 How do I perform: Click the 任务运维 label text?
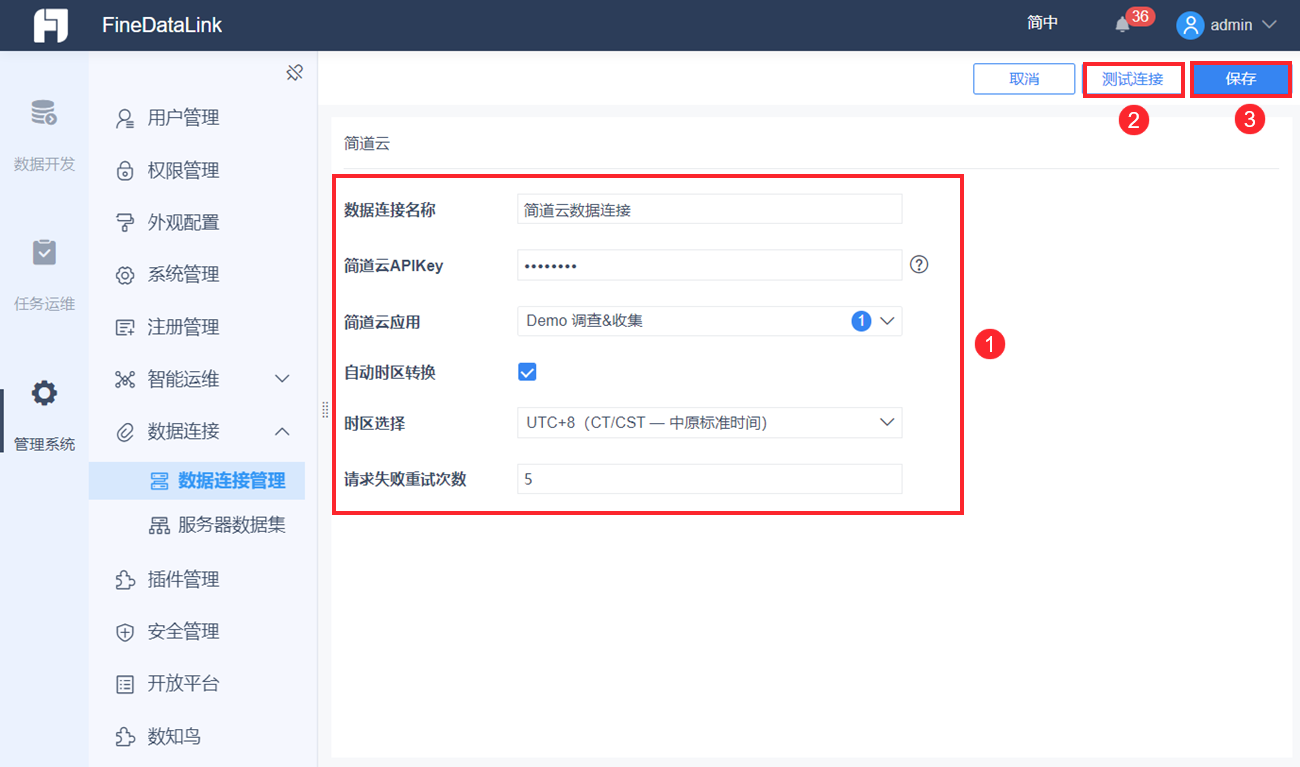[44, 304]
